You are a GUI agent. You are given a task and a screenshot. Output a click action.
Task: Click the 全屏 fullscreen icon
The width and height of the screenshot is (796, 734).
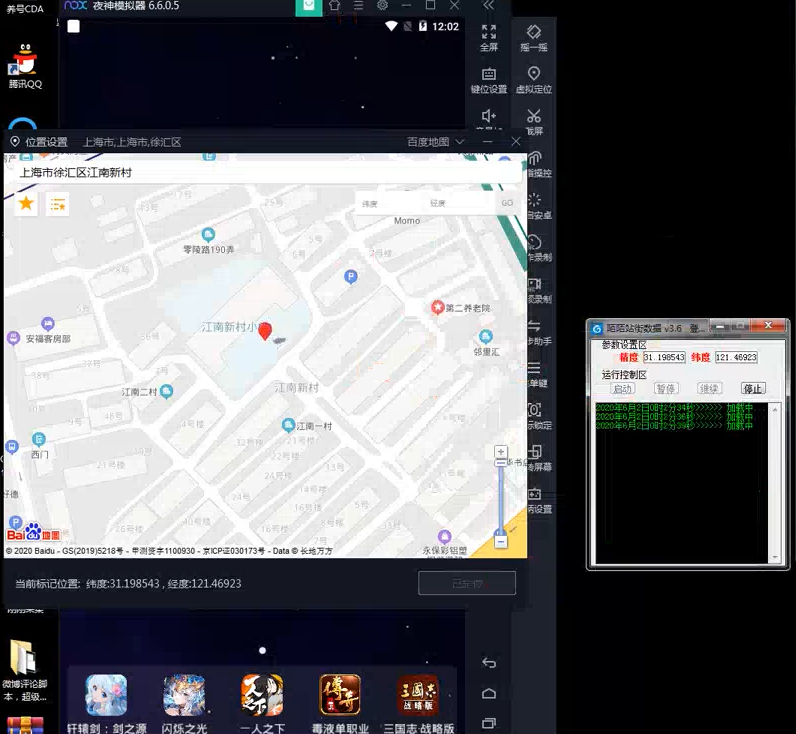point(488,37)
